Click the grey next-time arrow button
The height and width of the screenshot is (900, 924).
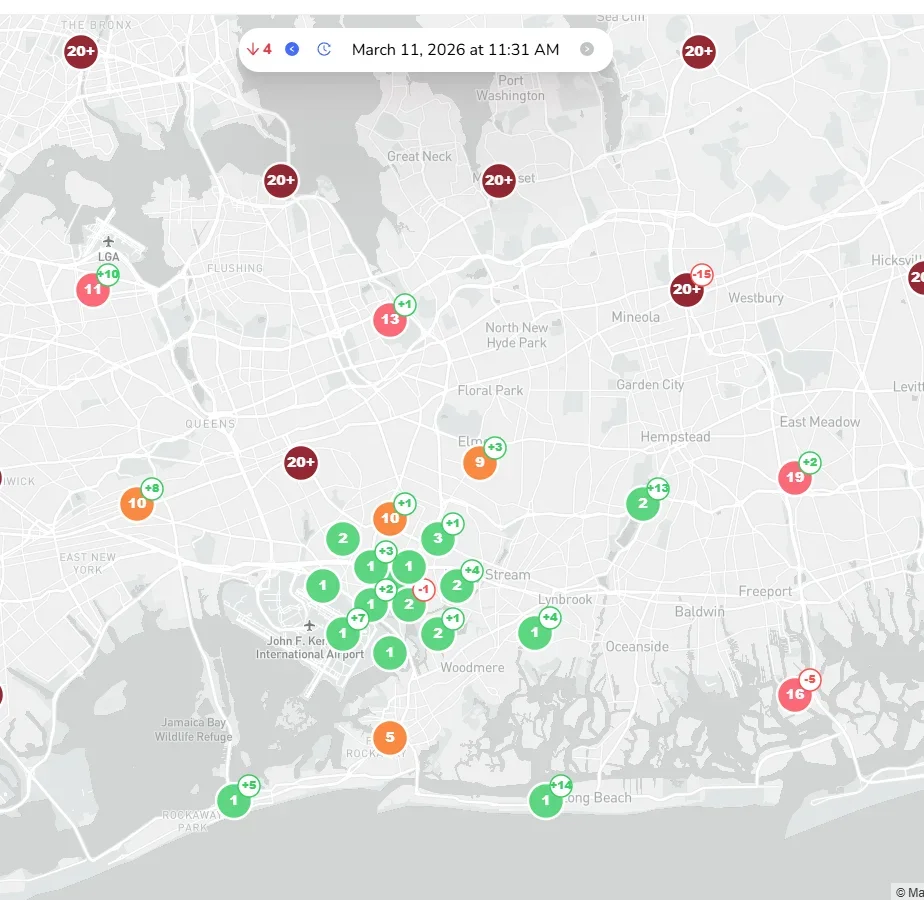coord(587,49)
